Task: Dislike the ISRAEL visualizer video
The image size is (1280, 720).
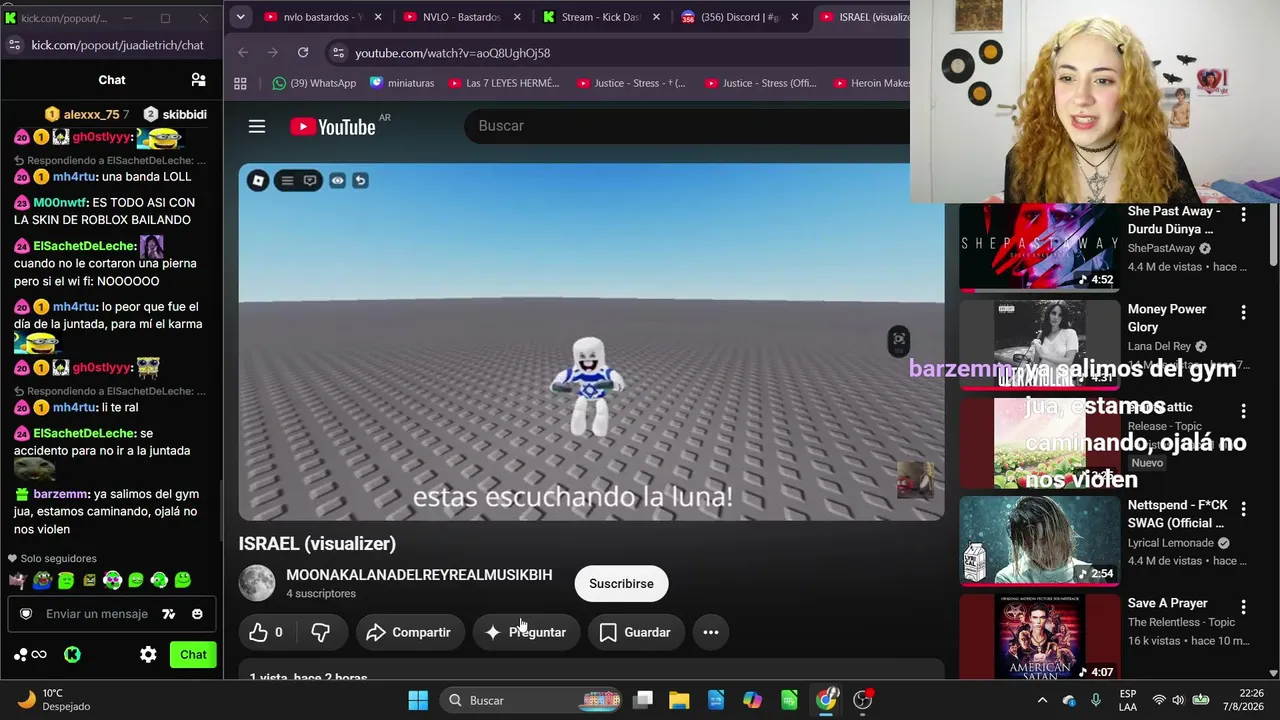Action: 321,632
